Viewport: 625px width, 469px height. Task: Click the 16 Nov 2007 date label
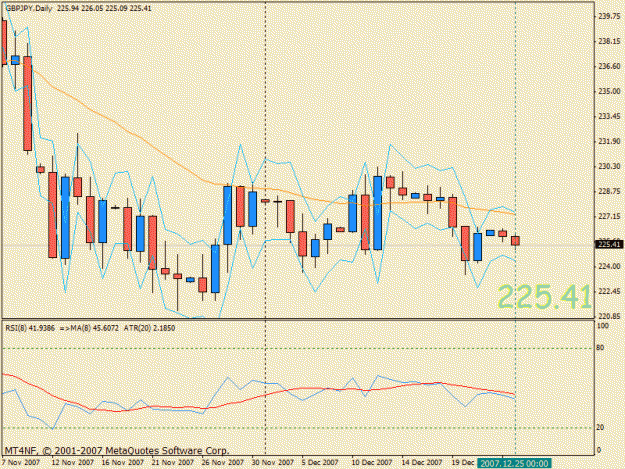(122, 463)
